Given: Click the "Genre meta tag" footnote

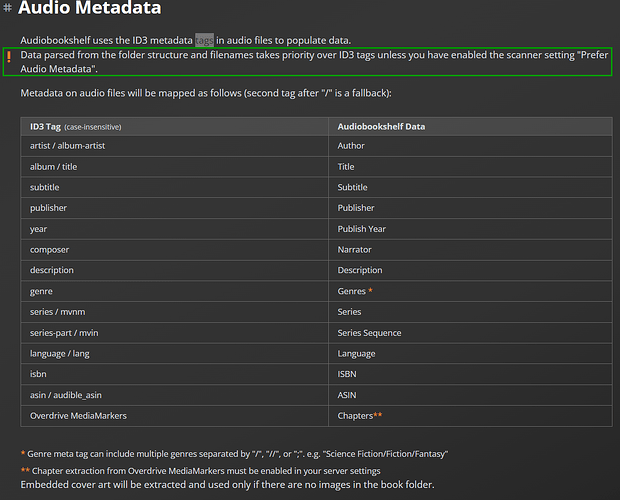Looking at the screenshot, I should click(234, 454).
